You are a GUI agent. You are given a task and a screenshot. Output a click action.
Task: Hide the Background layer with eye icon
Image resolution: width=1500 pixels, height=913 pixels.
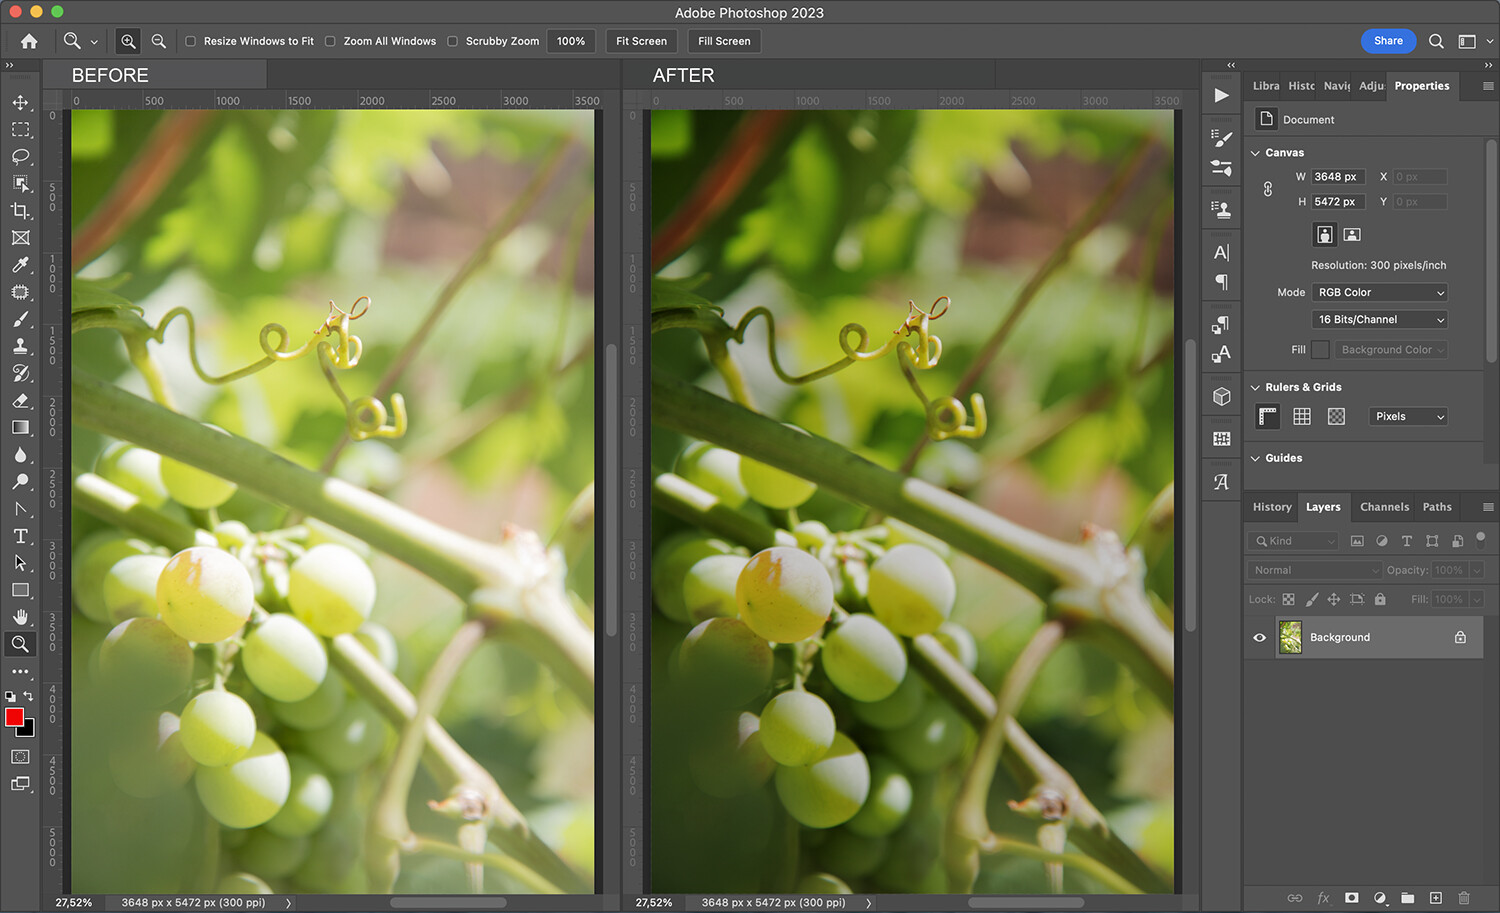click(x=1259, y=637)
